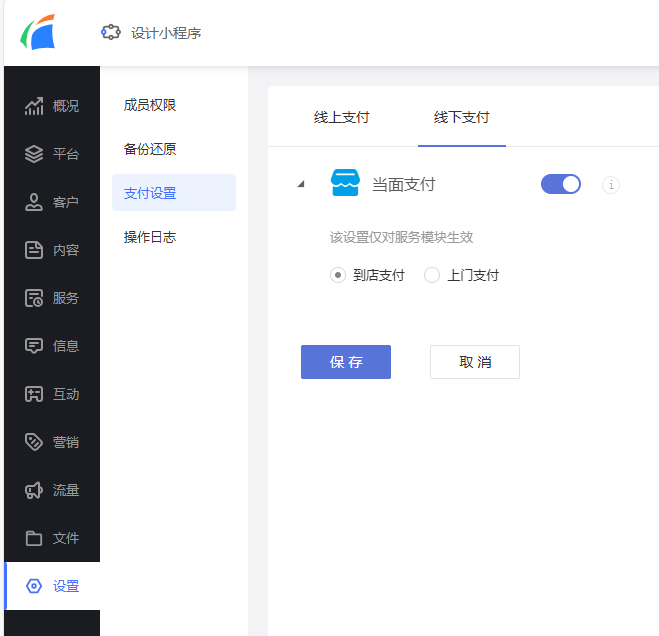Open the 营销 tag icon

(34, 442)
